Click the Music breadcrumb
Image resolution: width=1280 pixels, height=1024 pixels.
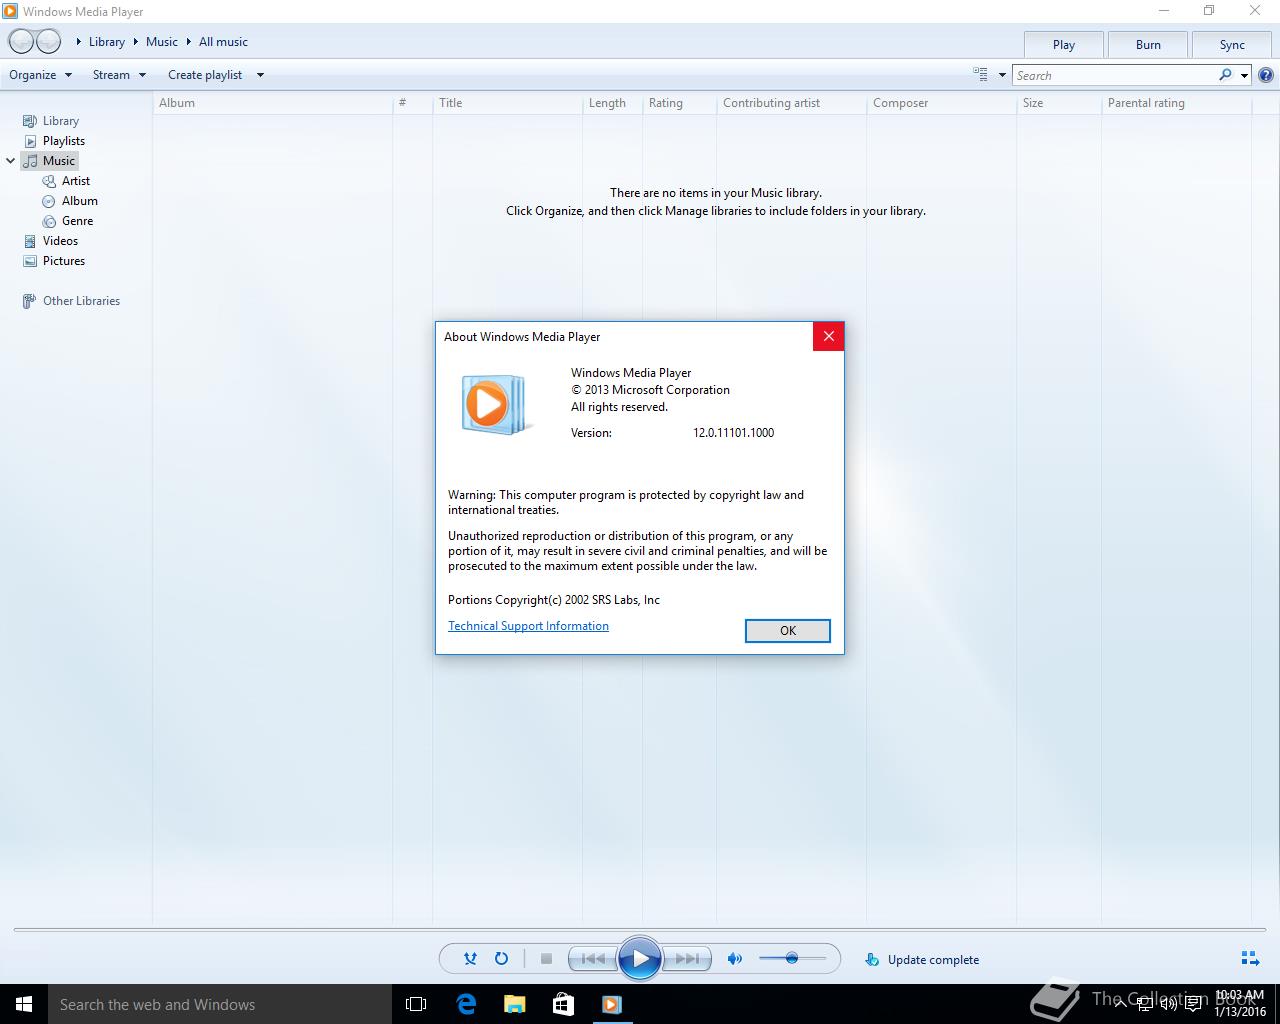[x=161, y=41]
